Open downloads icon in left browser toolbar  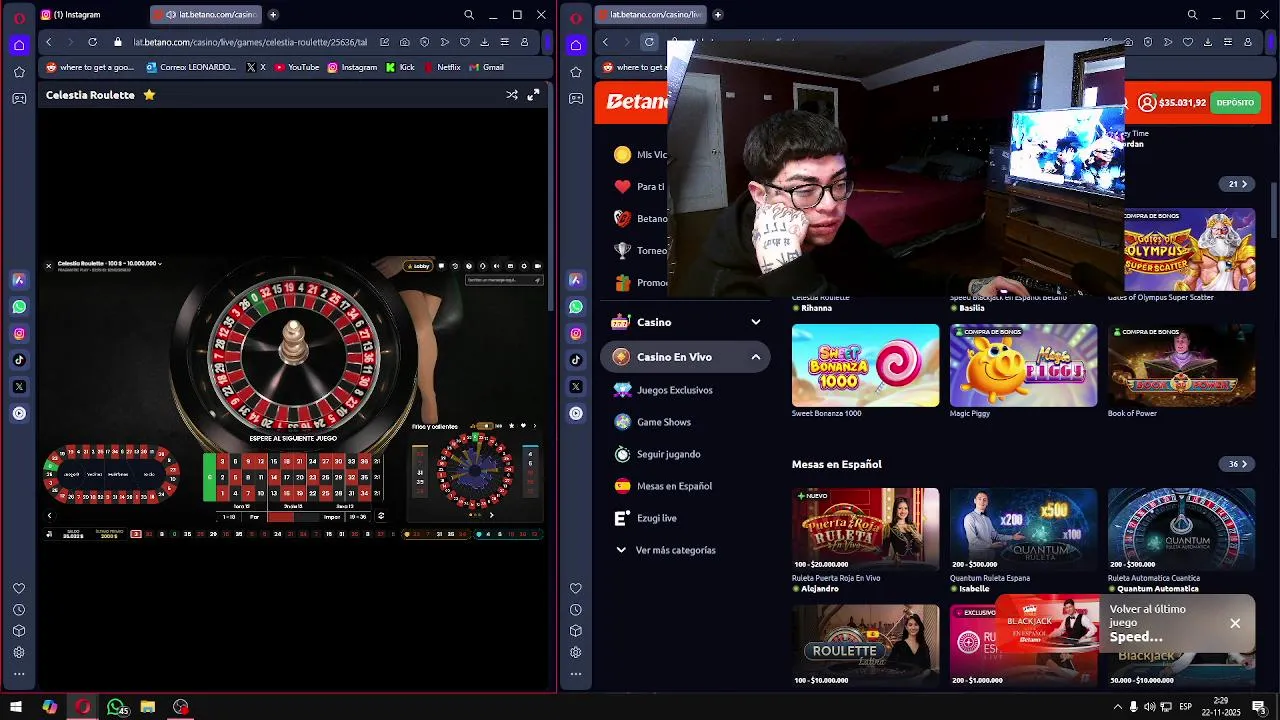click(484, 42)
